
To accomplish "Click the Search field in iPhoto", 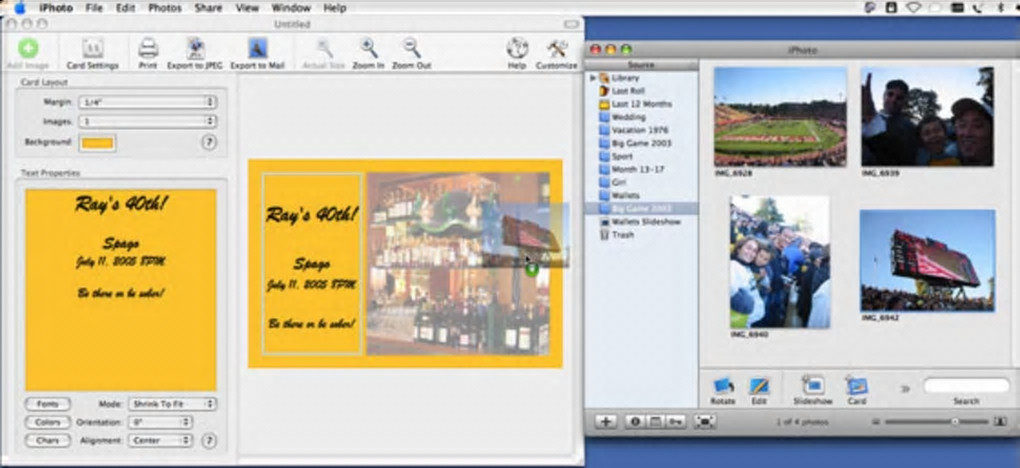I will [x=966, y=386].
